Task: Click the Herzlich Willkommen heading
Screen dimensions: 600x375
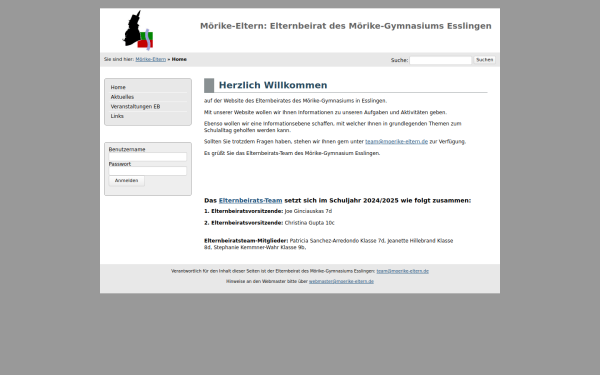Action: pos(273,85)
